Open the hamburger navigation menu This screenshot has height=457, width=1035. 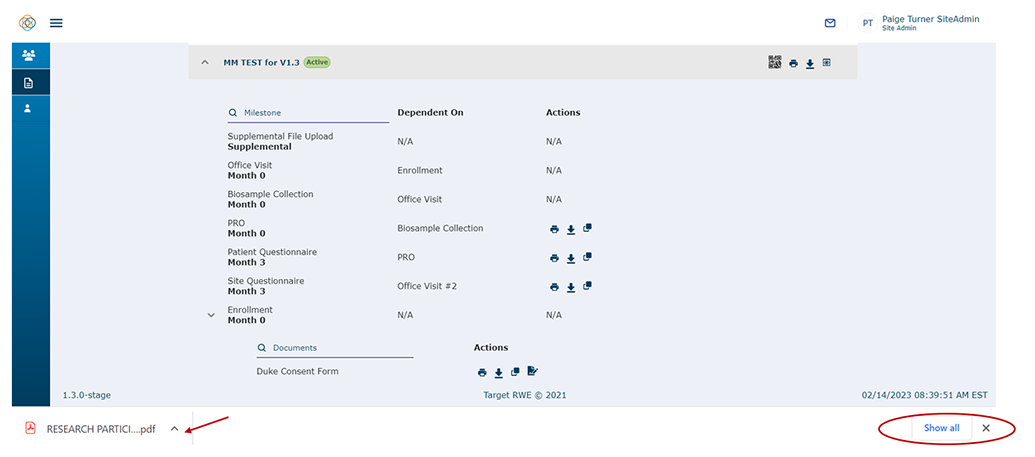[57, 23]
